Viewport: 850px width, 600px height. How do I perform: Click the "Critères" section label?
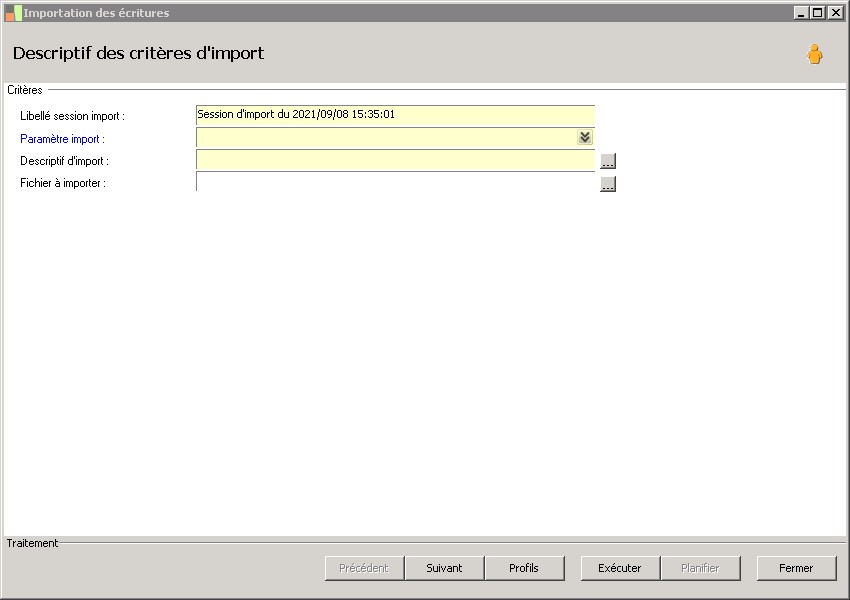click(25, 90)
